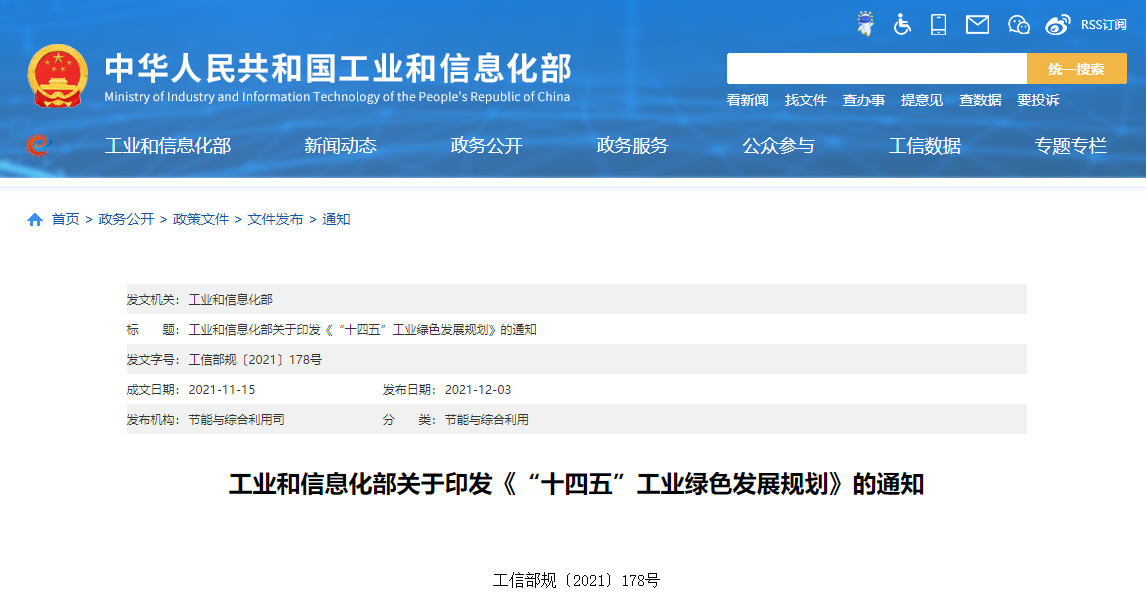Select the 政务公开 navigation menu item

[486, 146]
